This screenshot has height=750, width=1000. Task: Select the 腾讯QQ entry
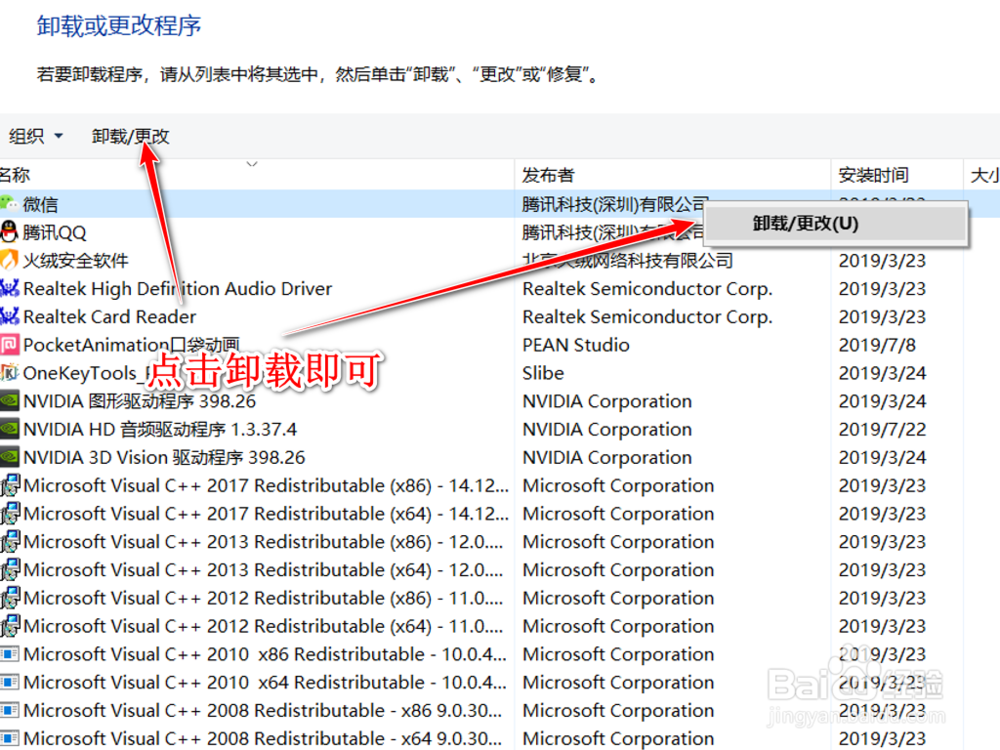point(54,232)
